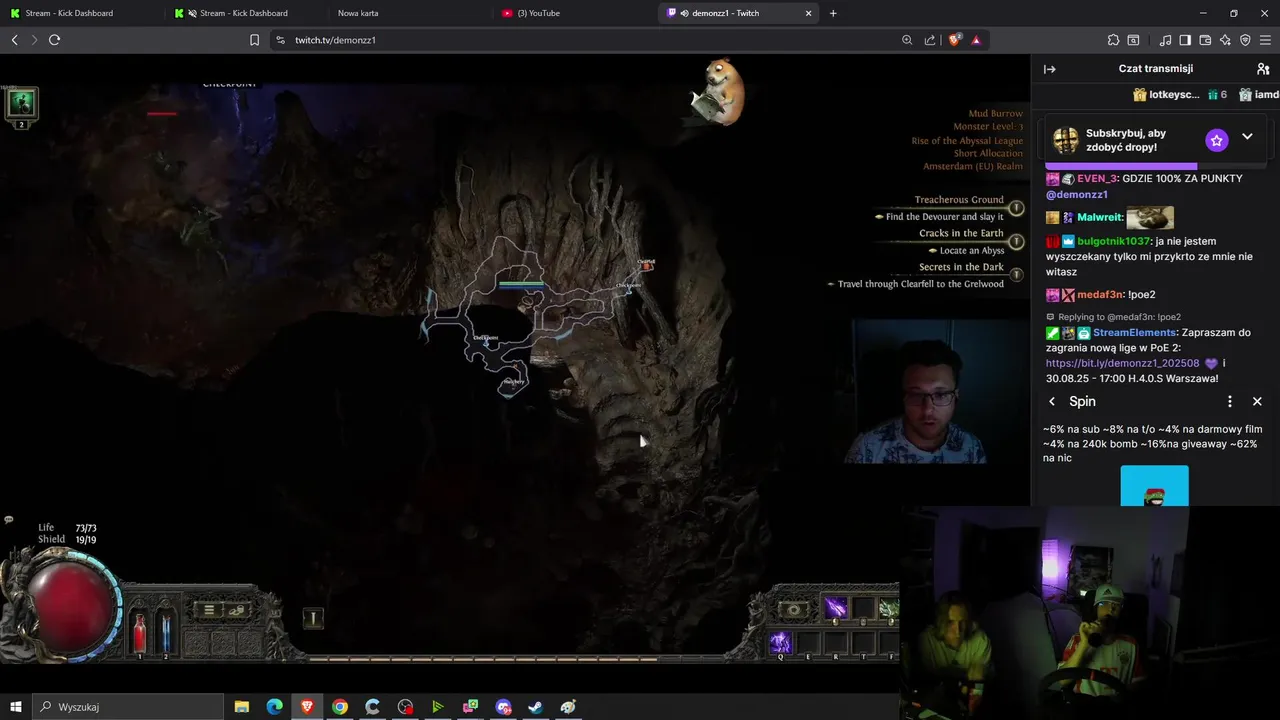The width and height of the screenshot is (1280, 720).
Task: Close the demonzz1 - Twitch tab
Action: pyautogui.click(x=808, y=13)
